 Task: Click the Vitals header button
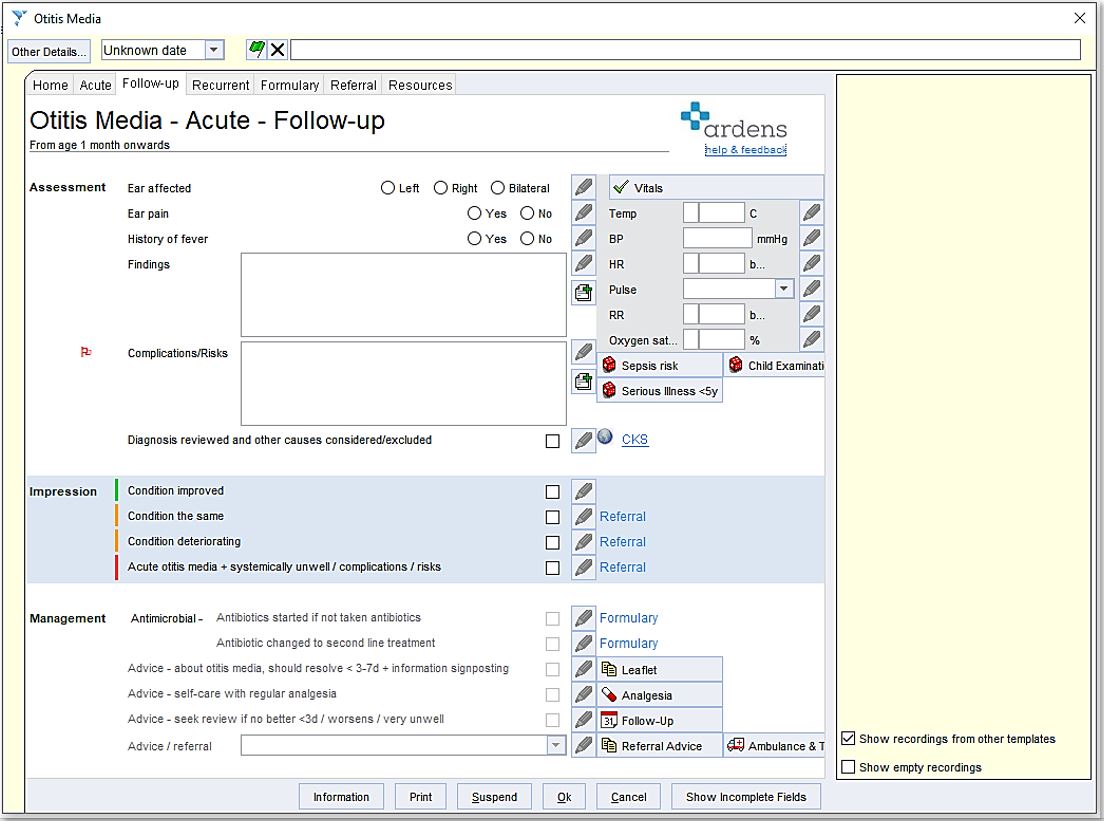tap(716, 187)
